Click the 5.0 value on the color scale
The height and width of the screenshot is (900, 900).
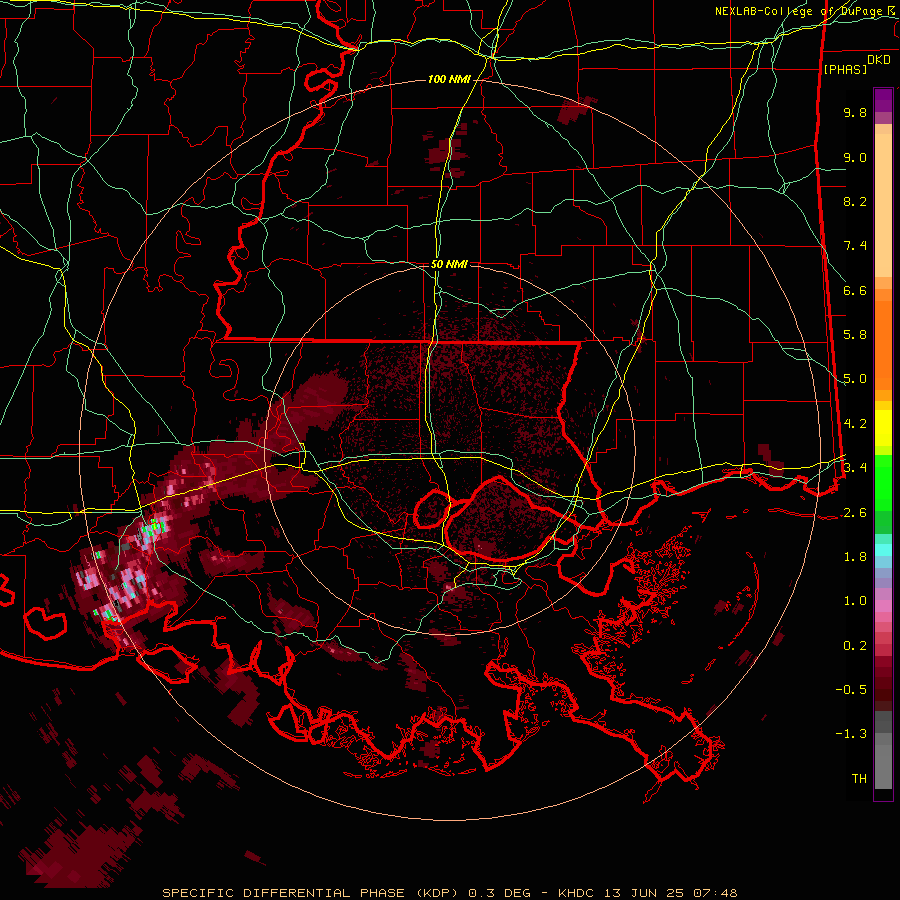click(x=855, y=379)
